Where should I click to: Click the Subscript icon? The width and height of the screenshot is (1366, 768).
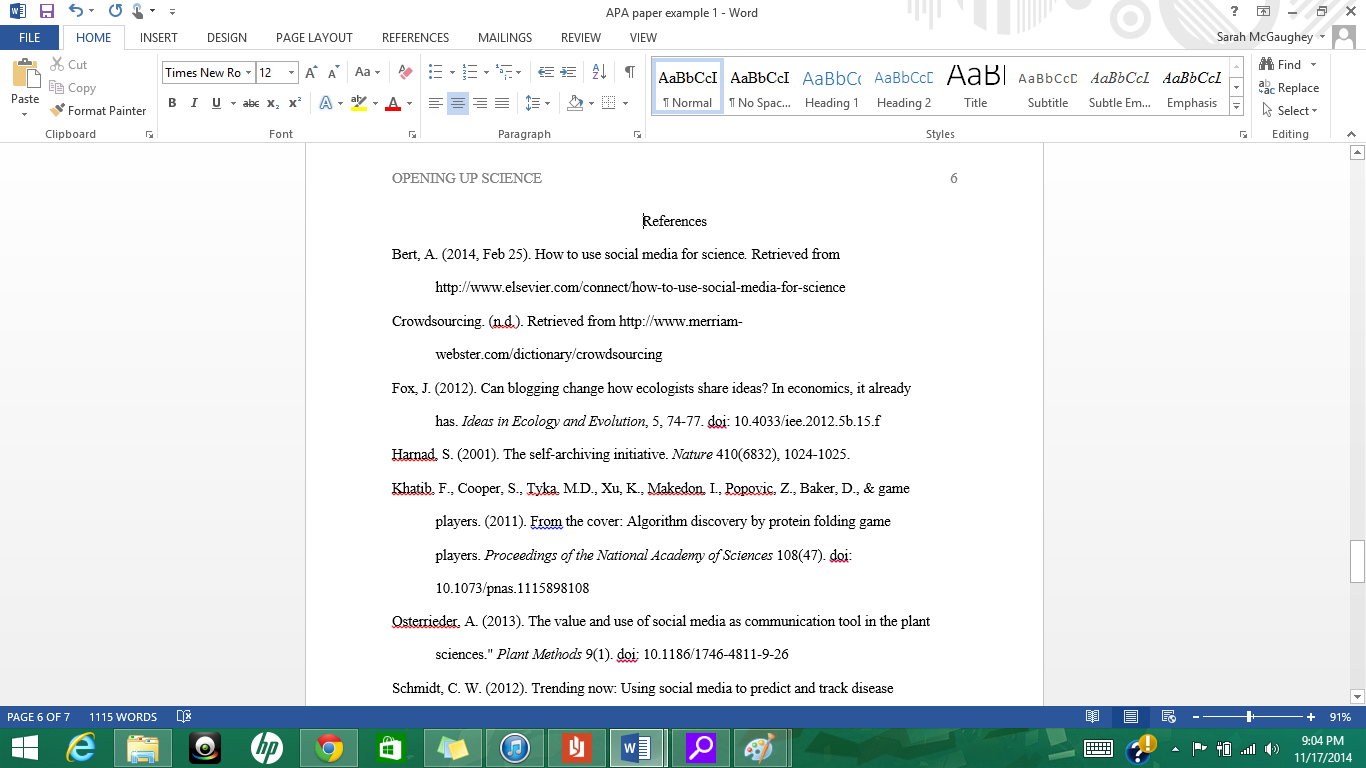[271, 103]
